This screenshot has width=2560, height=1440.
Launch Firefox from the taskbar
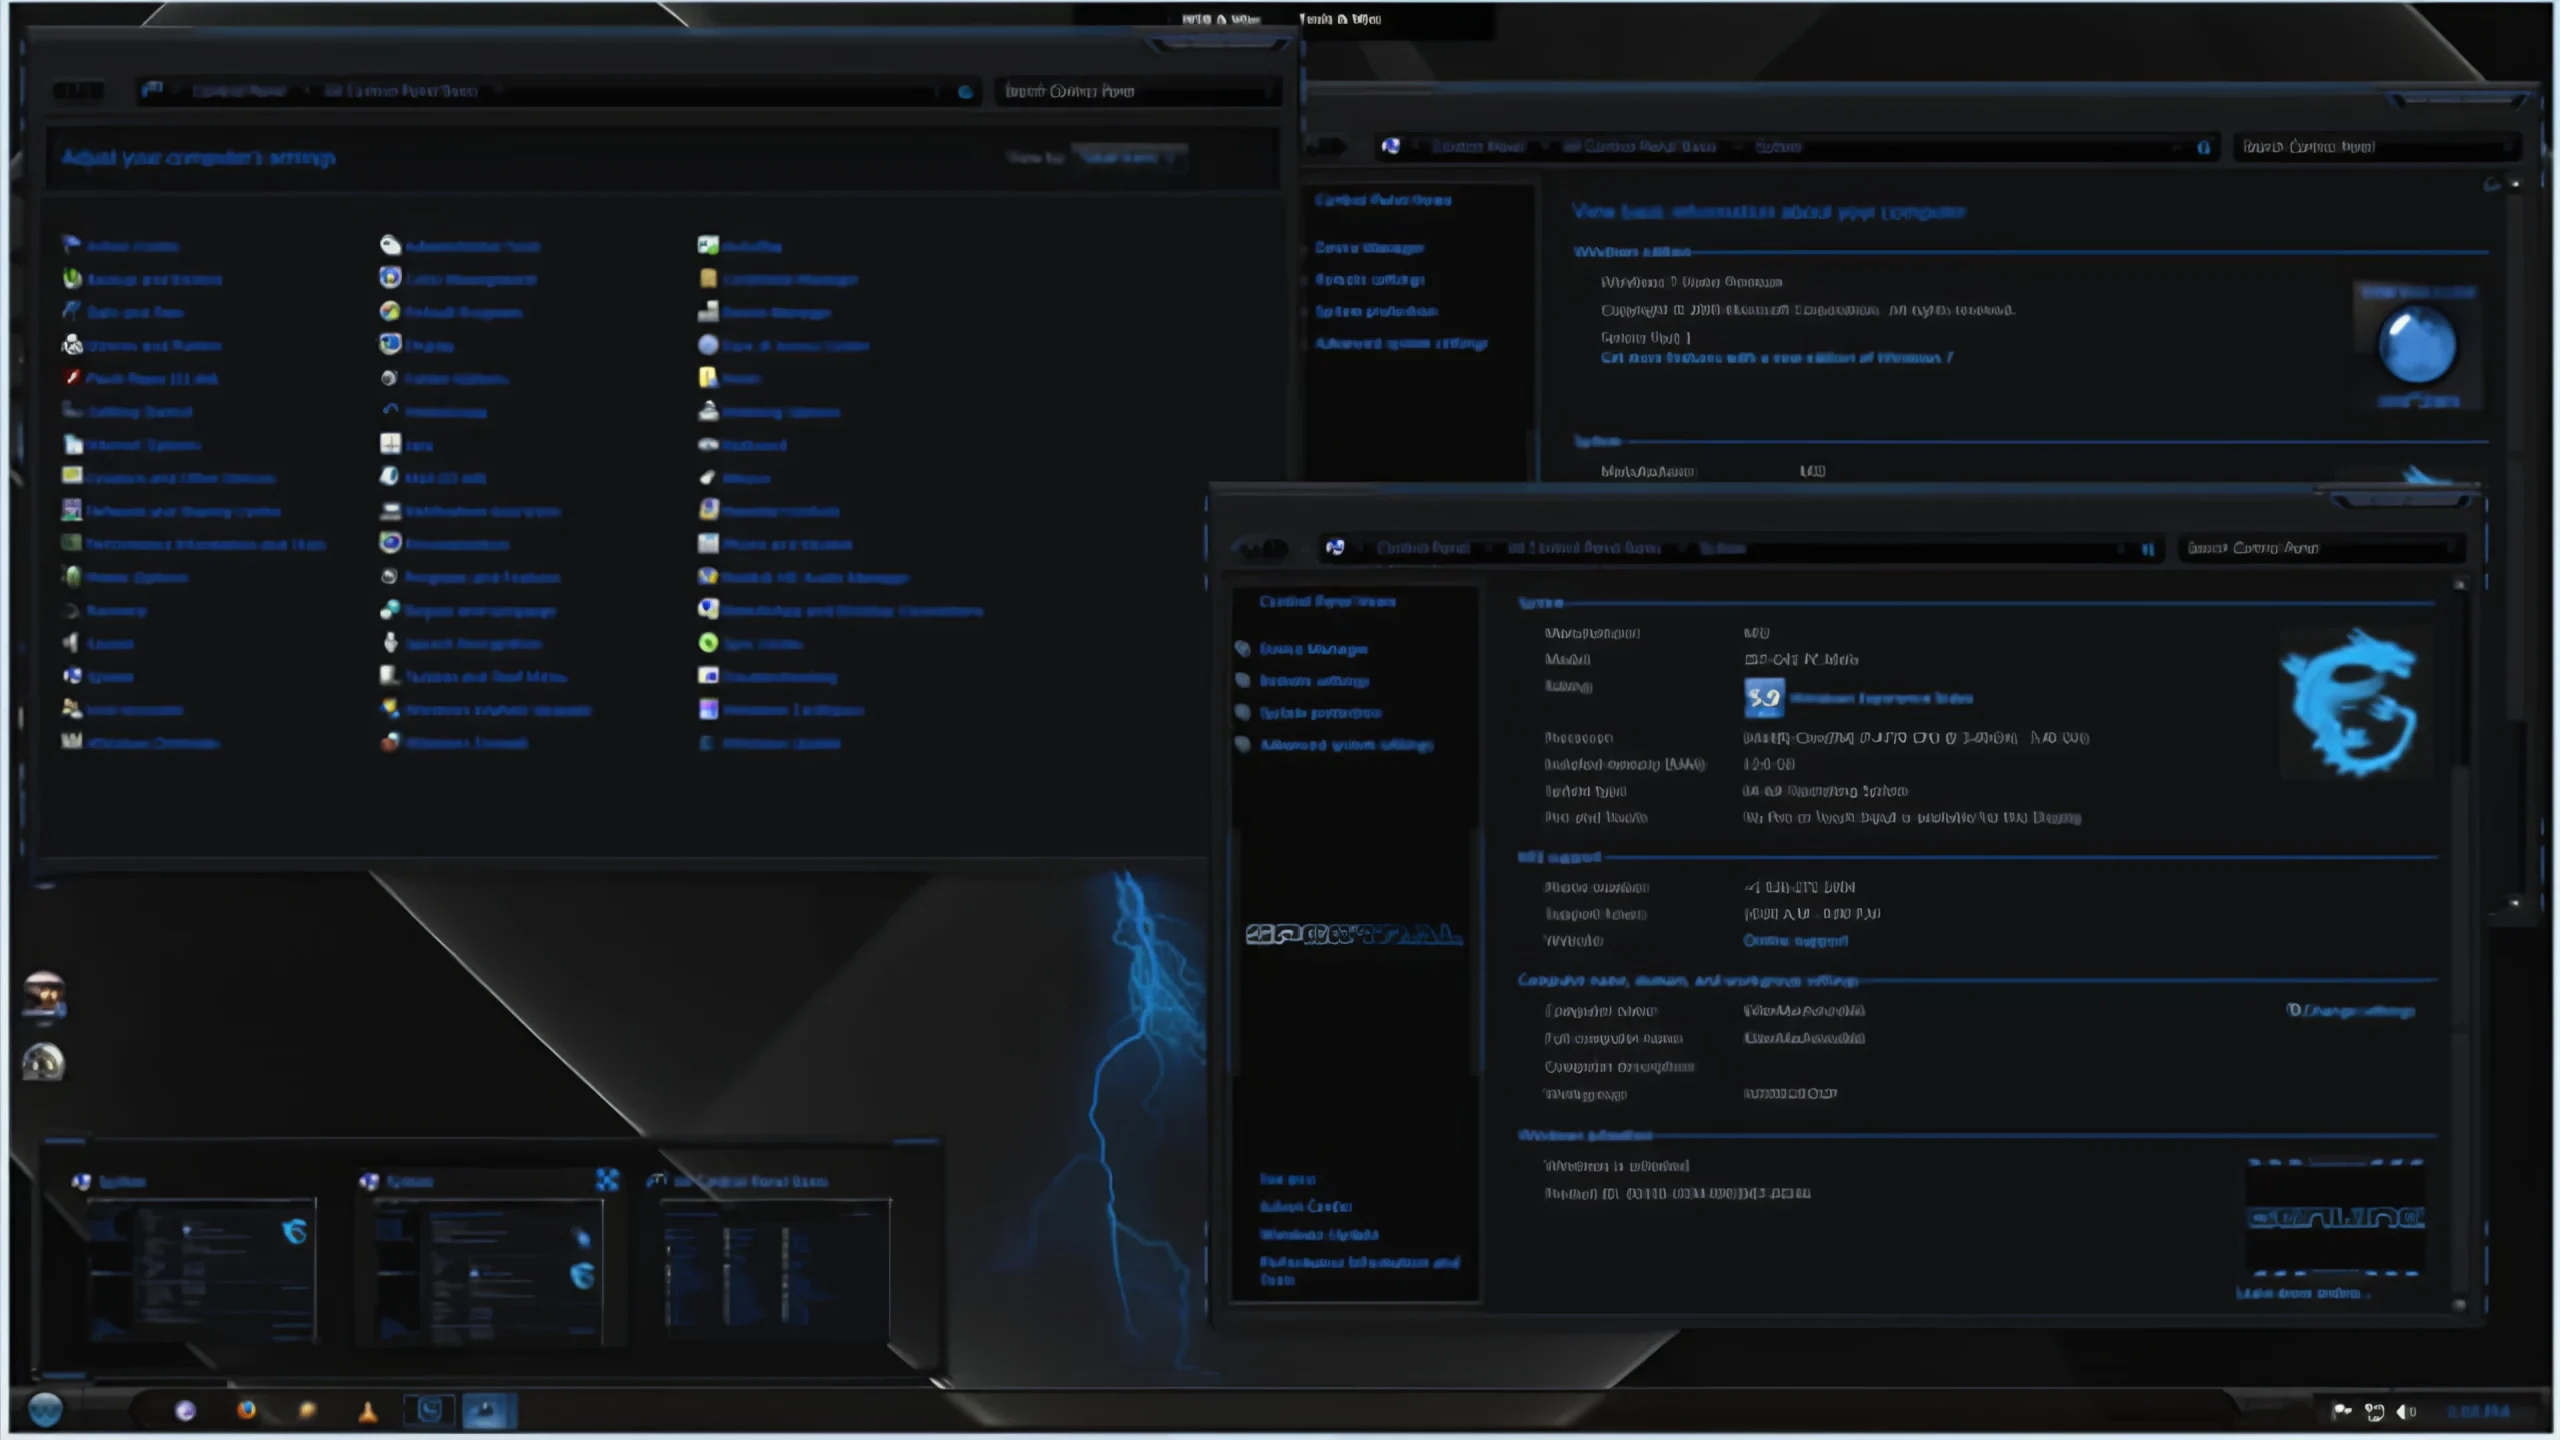246,1410
